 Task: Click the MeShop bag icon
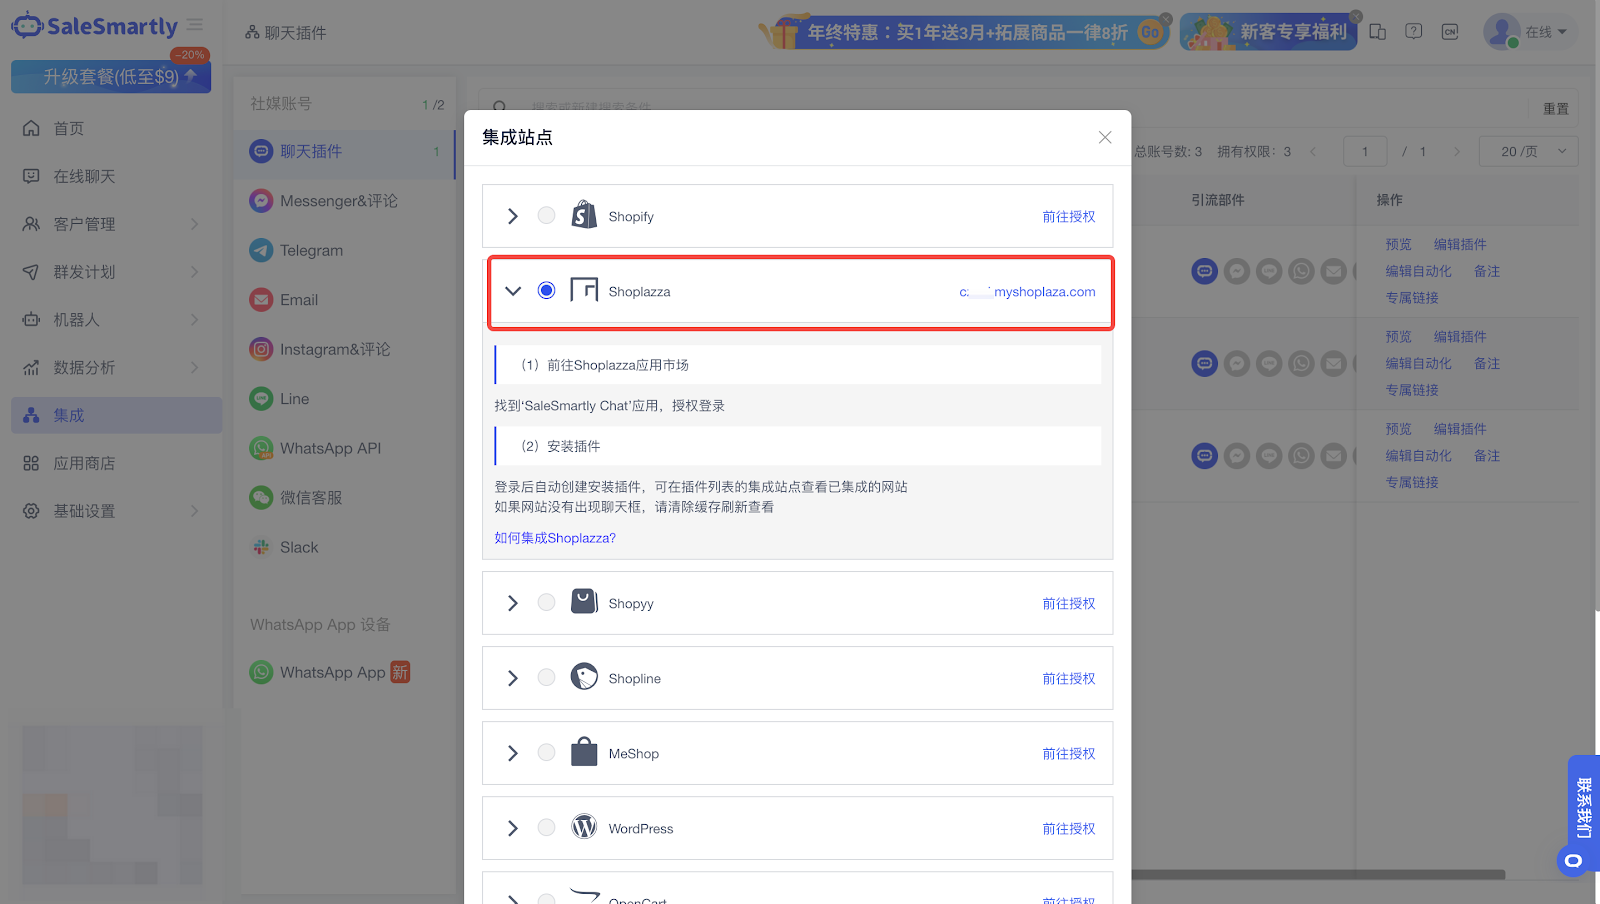584,752
